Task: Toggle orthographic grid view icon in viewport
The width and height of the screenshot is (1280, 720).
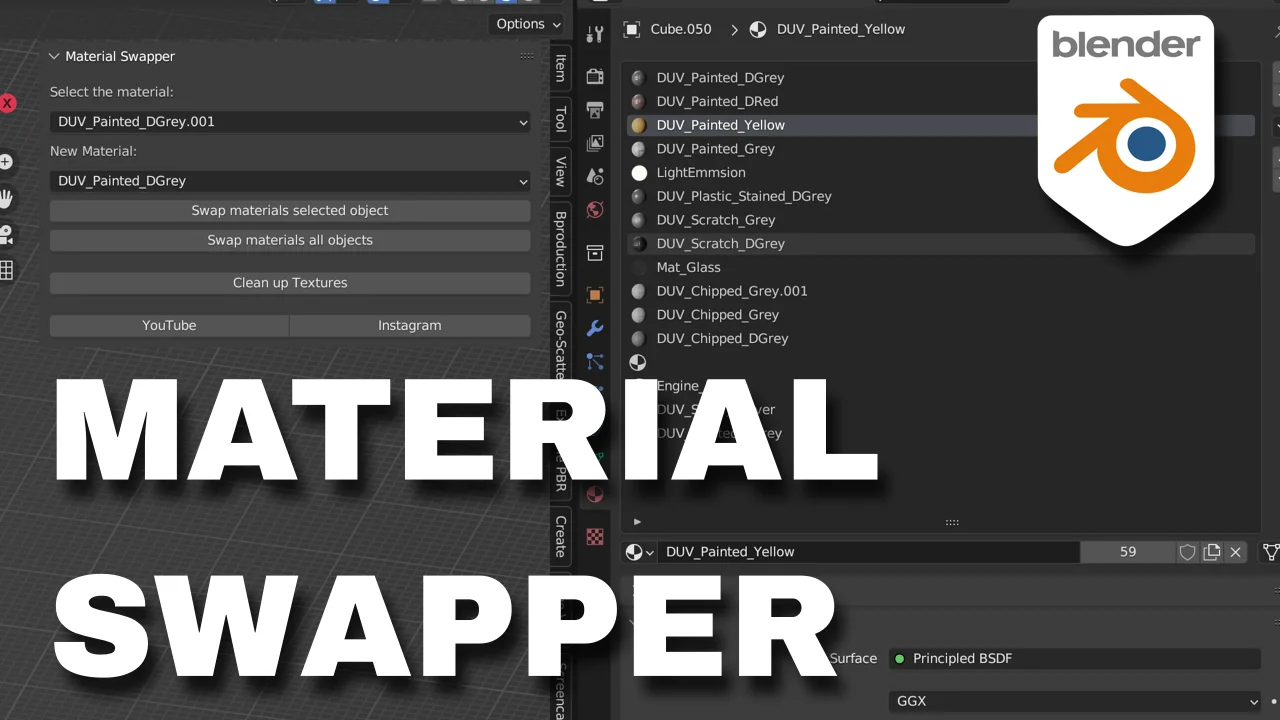Action: coord(6,270)
